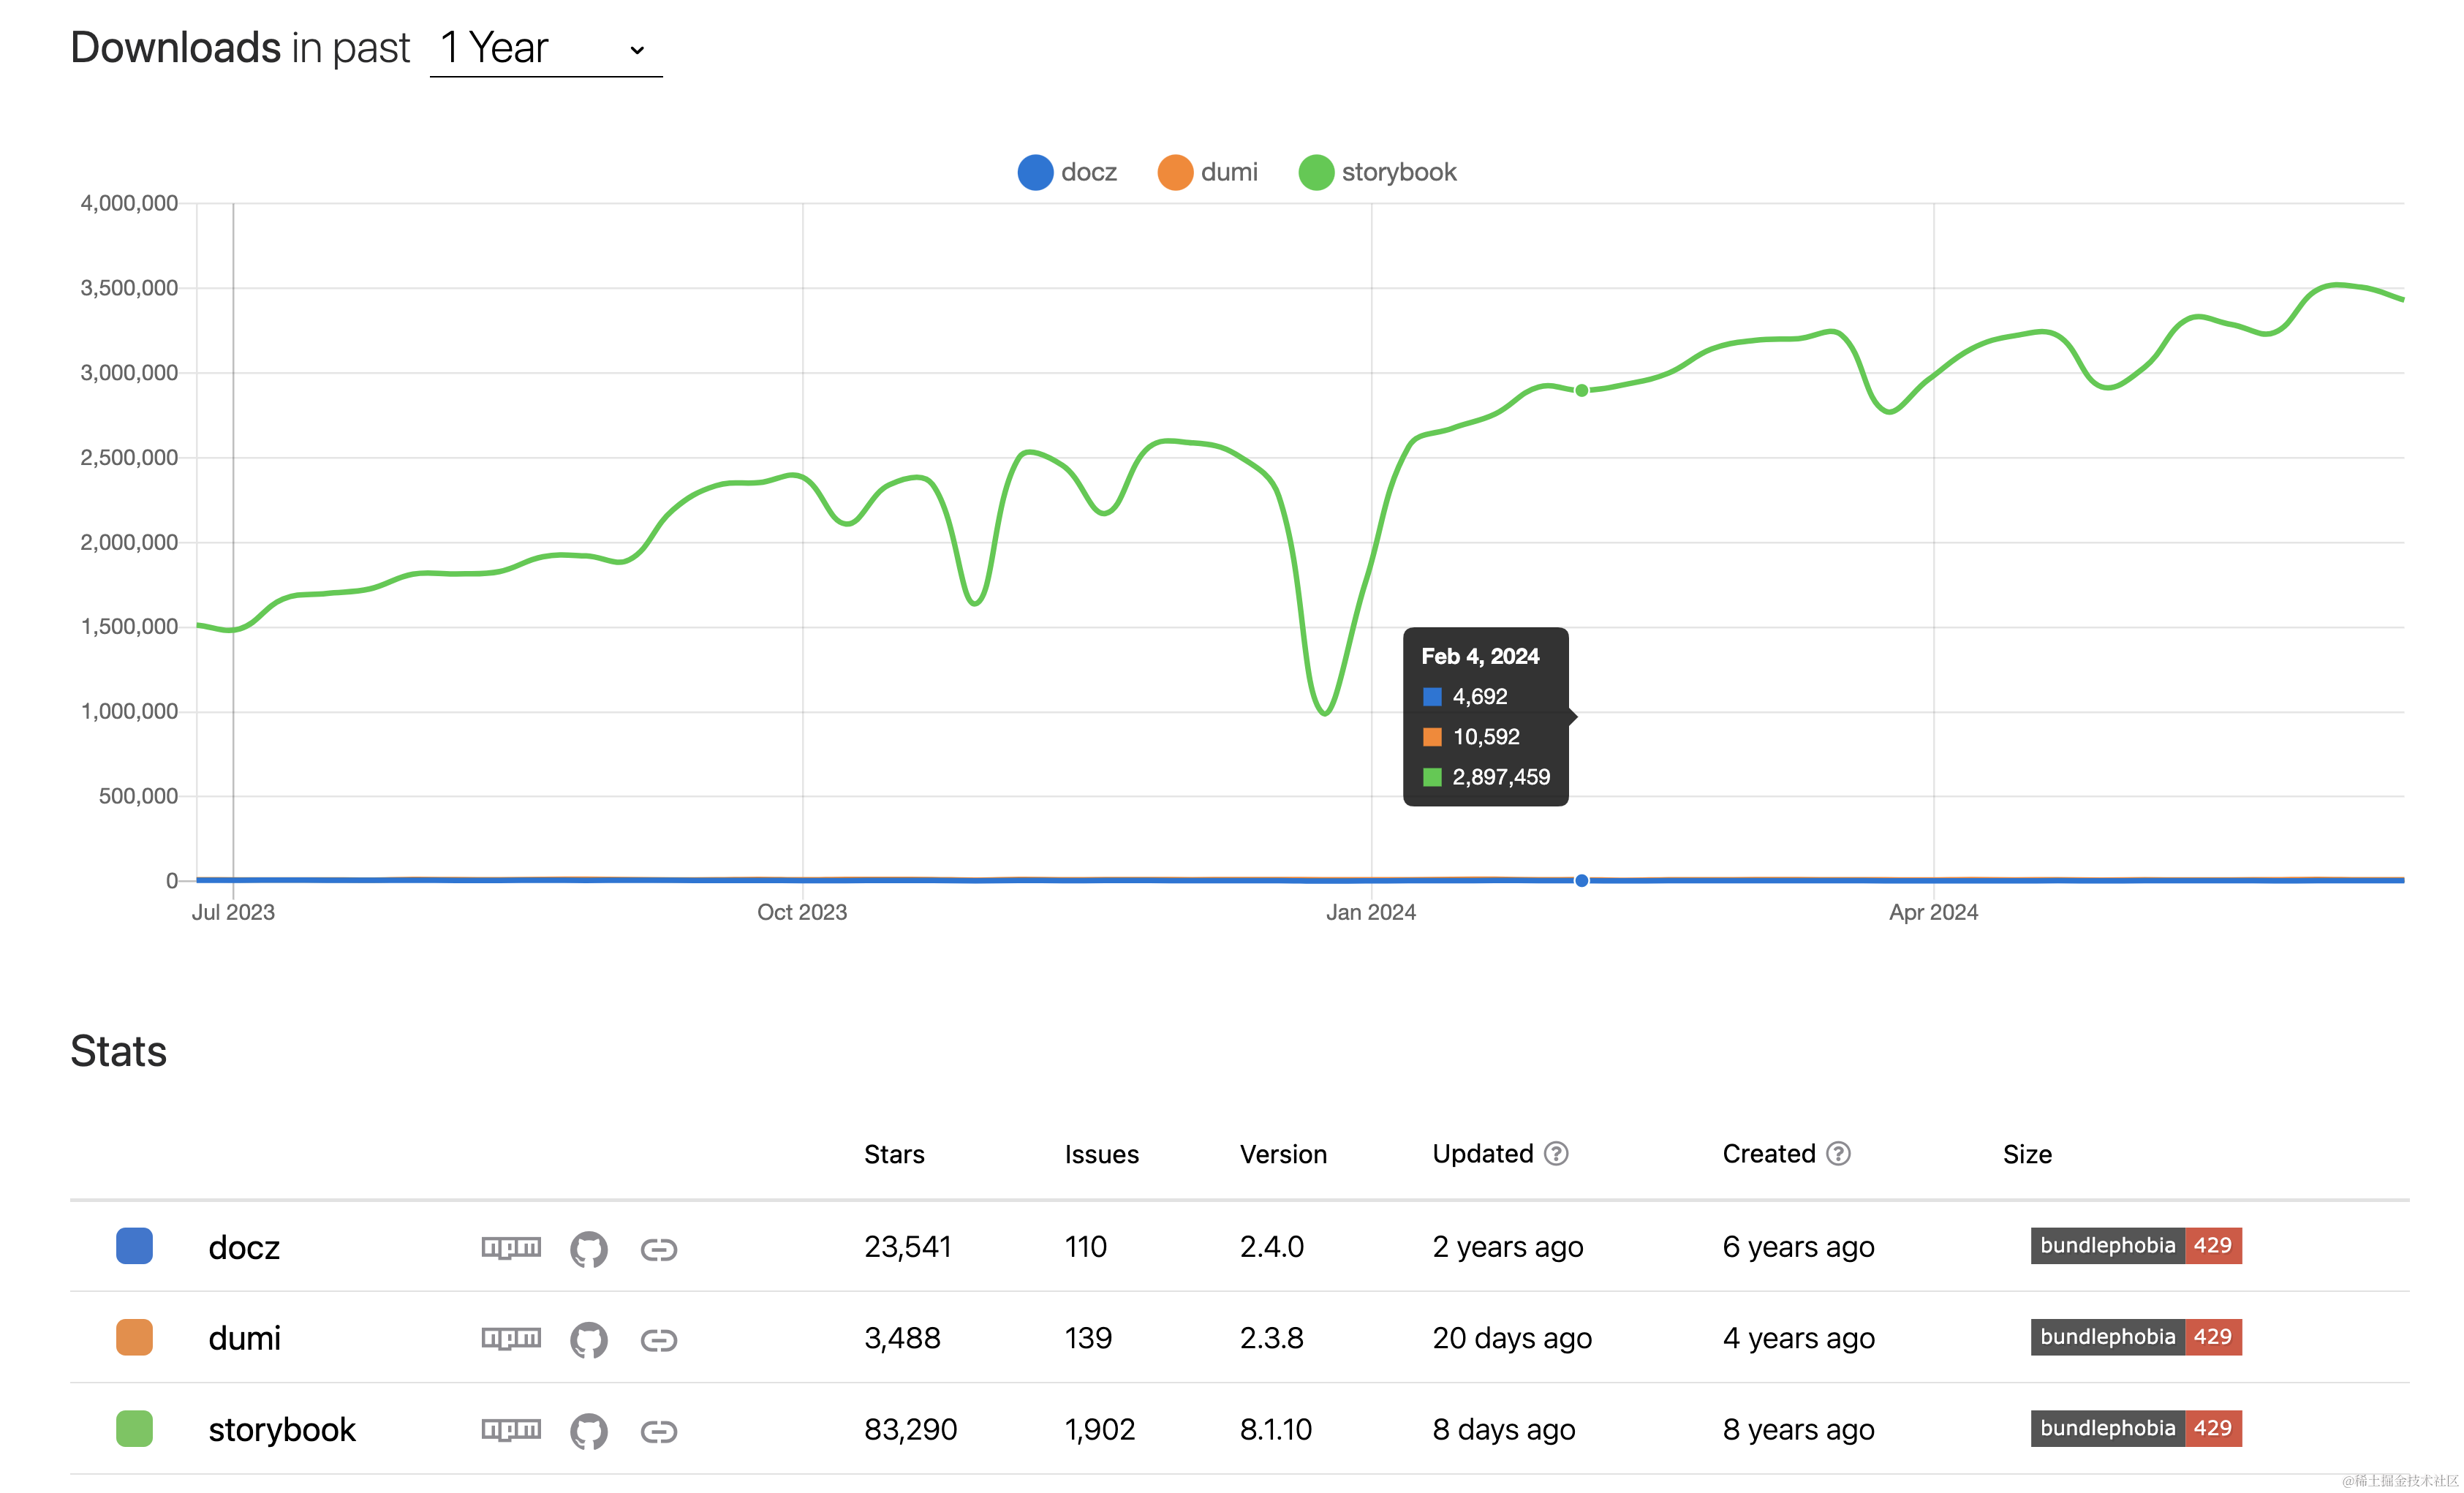
Task: Click the '2 years ago' updated cell
Action: click(1508, 1248)
